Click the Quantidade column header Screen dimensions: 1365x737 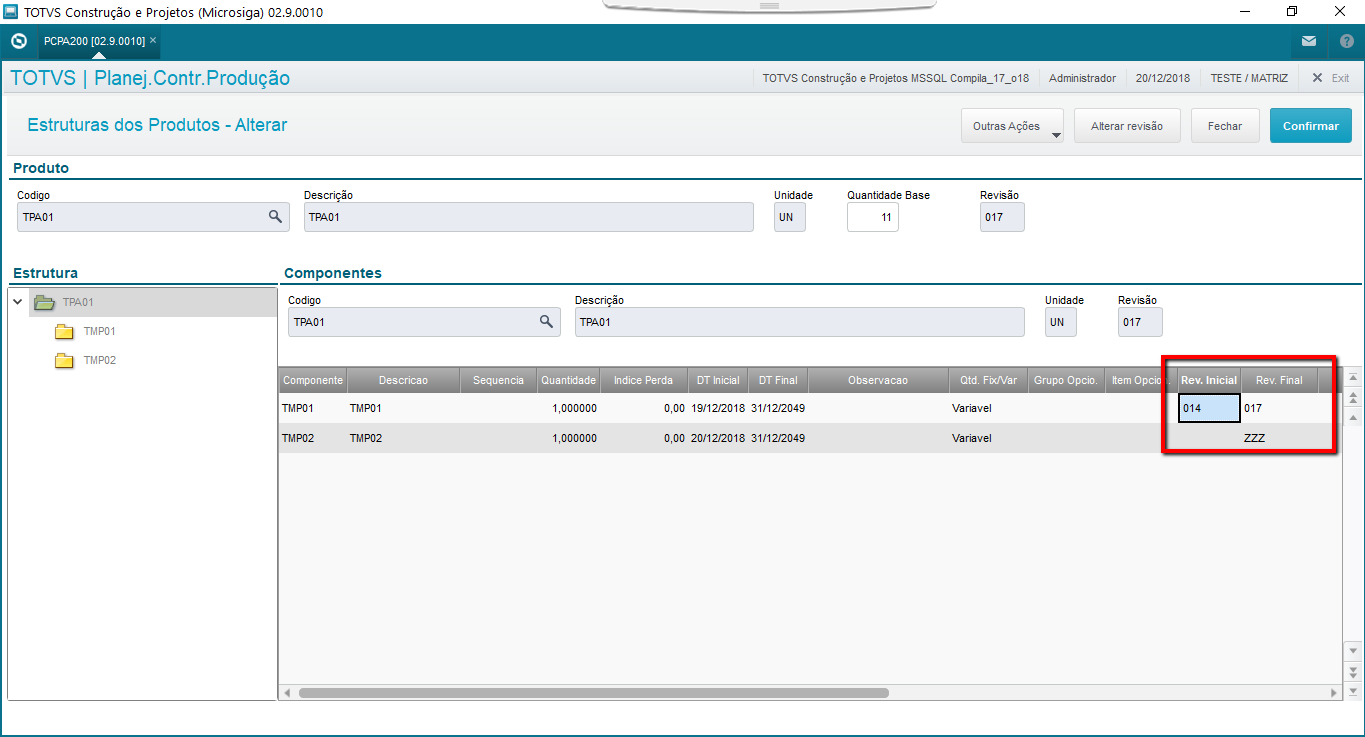pos(568,380)
